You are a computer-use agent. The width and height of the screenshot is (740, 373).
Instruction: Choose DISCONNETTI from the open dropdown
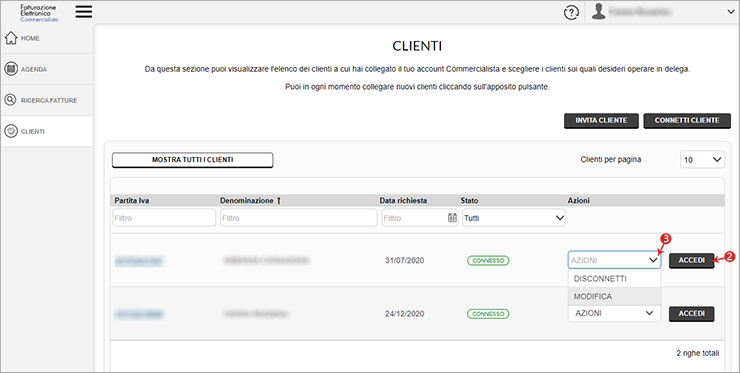614,279
